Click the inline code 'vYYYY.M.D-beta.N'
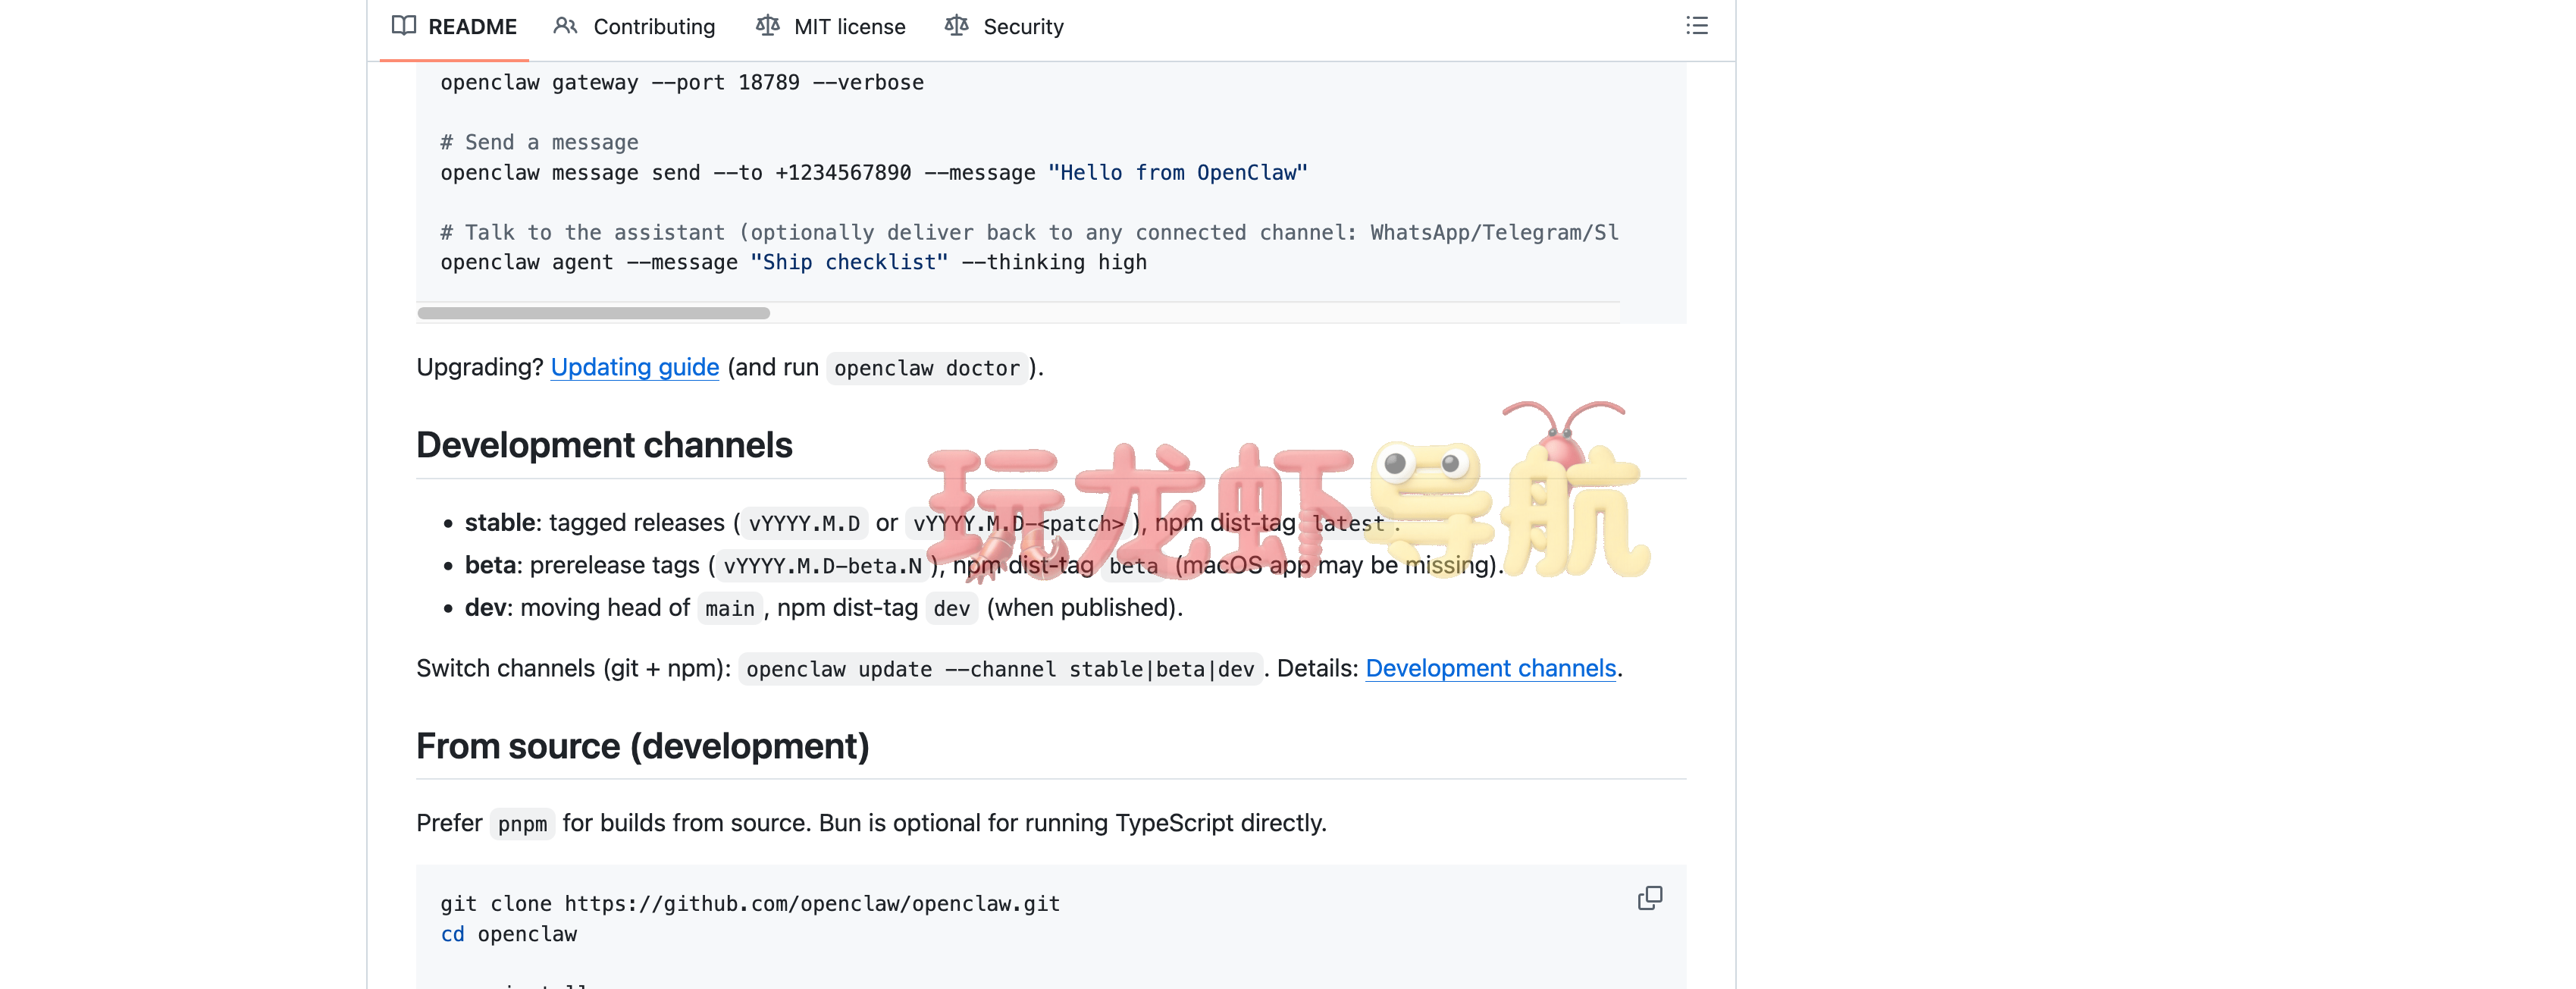Screen dimensions: 2576x989 click(x=822, y=566)
